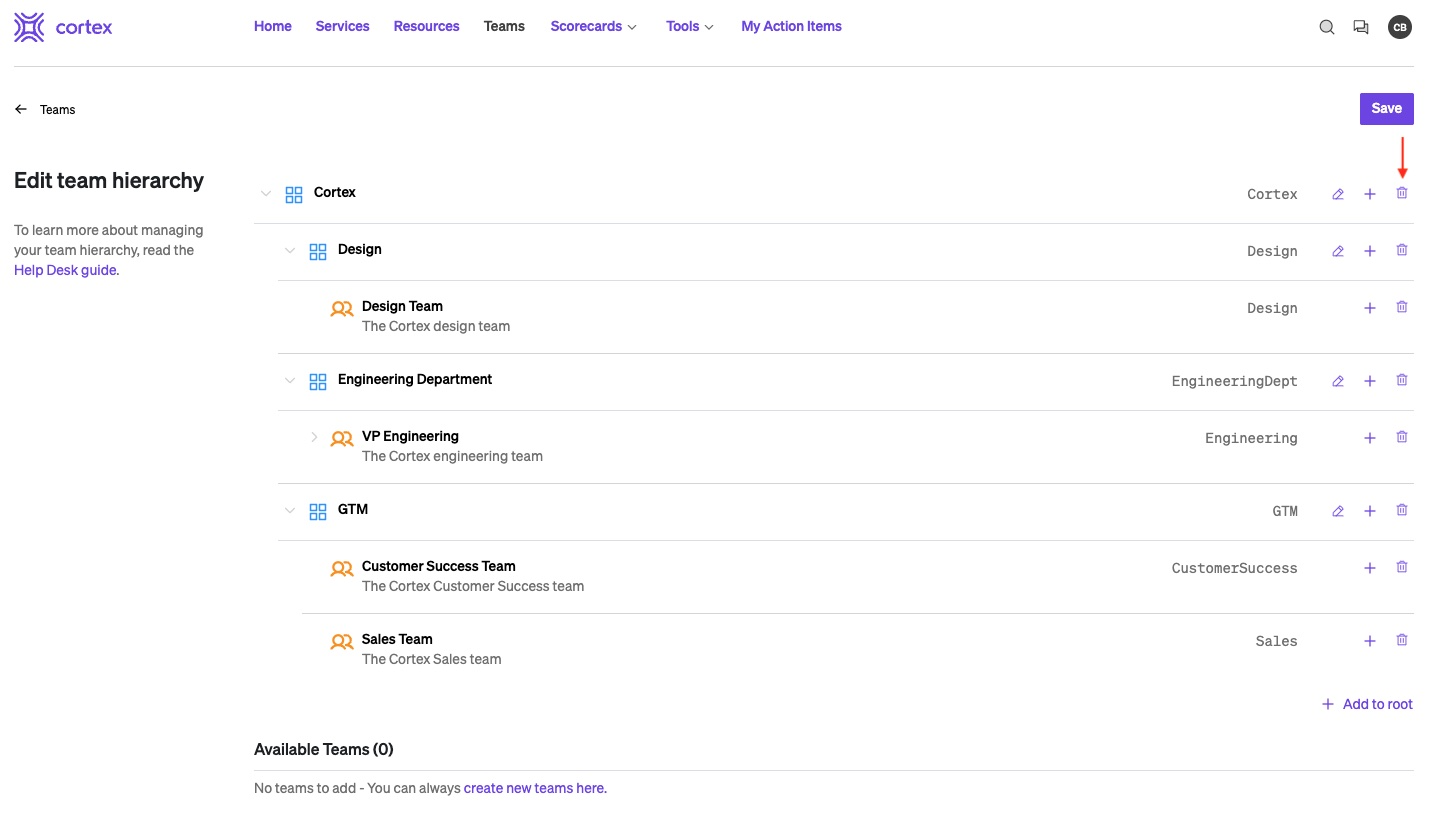Edit the GTM department pencil icon
This screenshot has height=826, width=1437.
coord(1338,511)
